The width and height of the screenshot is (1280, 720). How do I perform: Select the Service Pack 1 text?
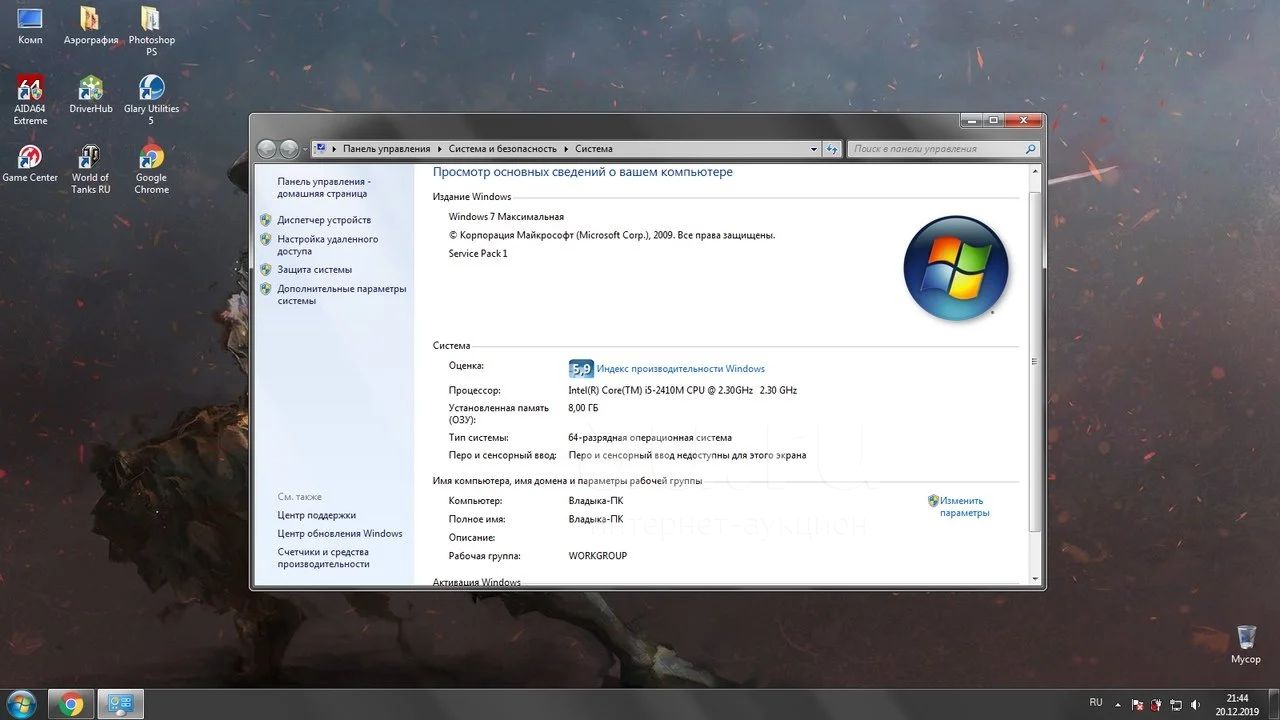coord(478,254)
